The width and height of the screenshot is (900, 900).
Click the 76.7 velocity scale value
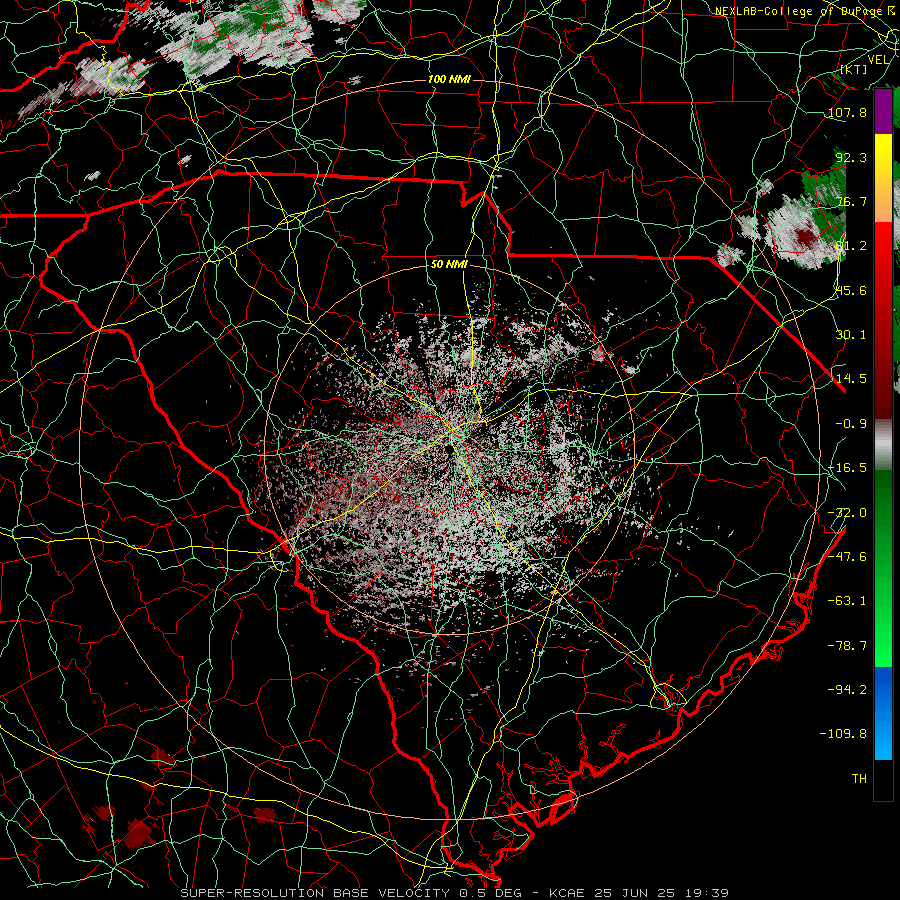[x=851, y=201]
